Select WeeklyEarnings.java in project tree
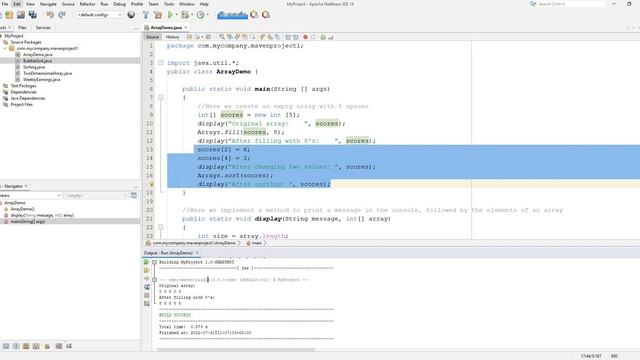Image resolution: width=640 pixels, height=360 pixels. pyautogui.click(x=41, y=80)
